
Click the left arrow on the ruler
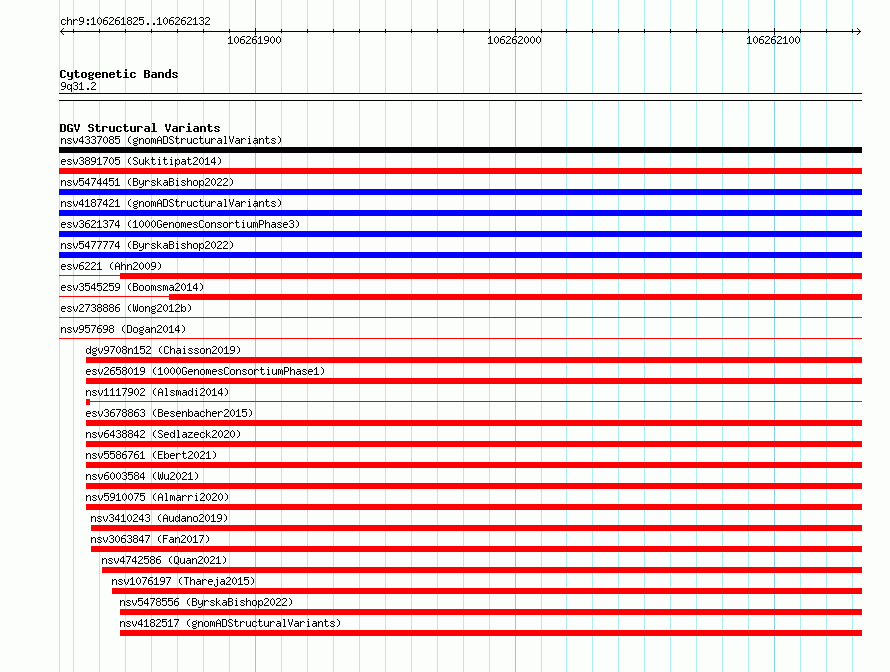pyautogui.click(x=63, y=32)
